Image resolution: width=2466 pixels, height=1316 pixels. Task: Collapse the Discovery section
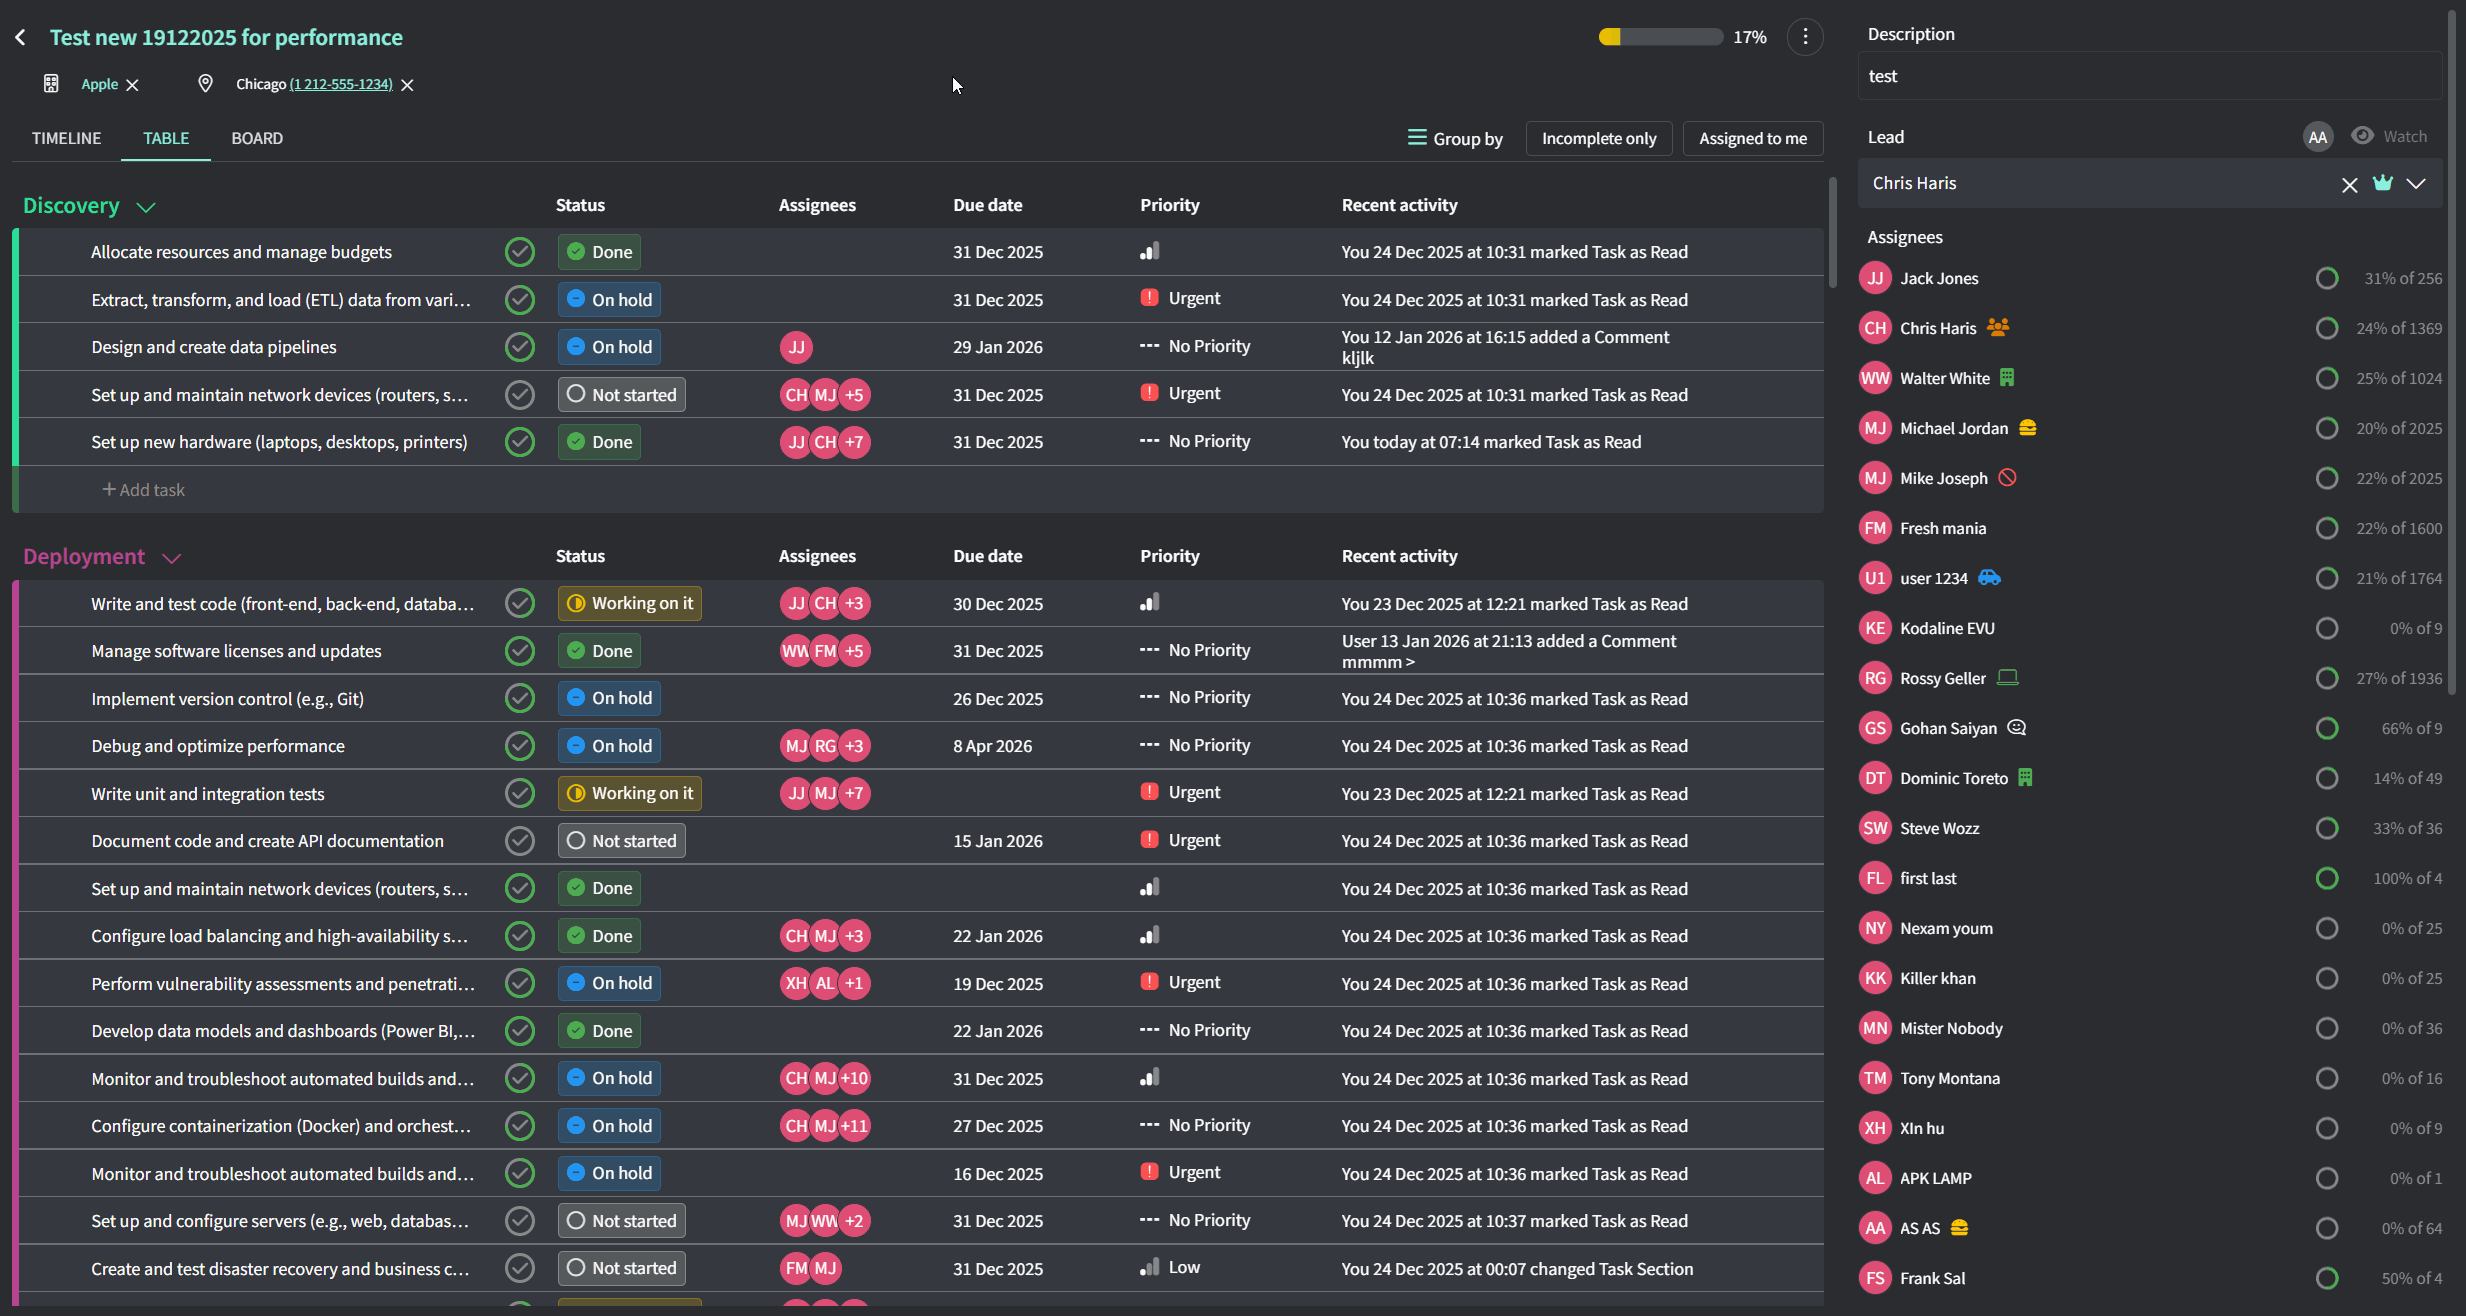pyautogui.click(x=146, y=207)
